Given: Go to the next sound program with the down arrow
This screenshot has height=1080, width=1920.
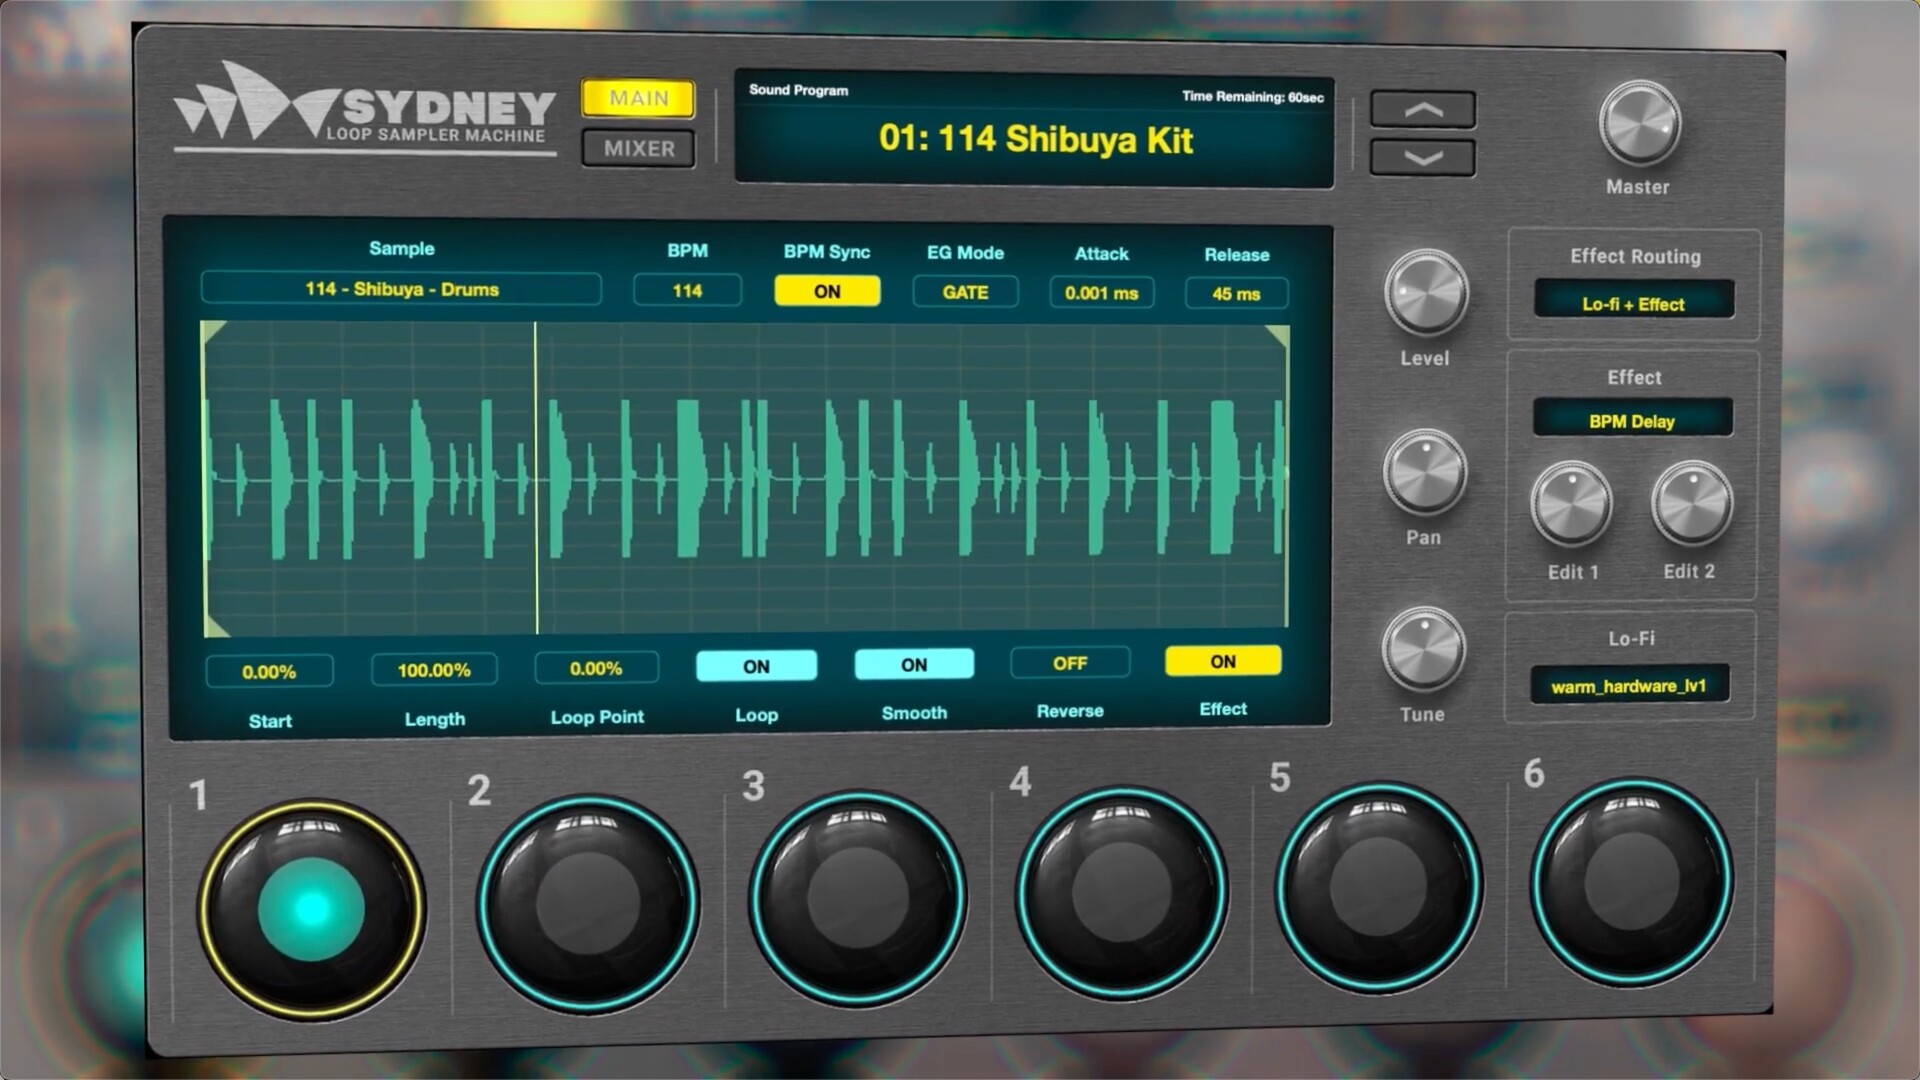Looking at the screenshot, I should (1422, 158).
